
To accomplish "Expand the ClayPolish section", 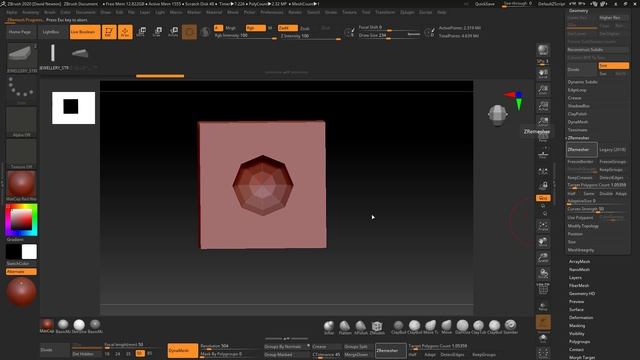I will coord(578,114).
